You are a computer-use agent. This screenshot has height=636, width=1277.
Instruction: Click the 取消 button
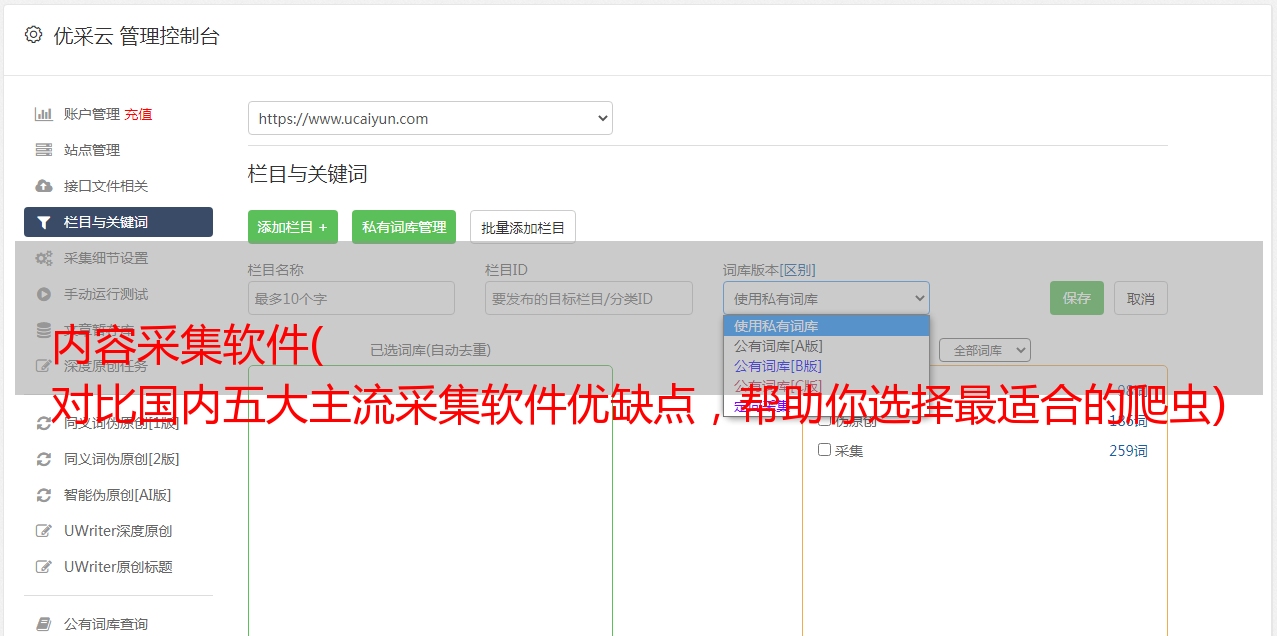(x=1141, y=298)
